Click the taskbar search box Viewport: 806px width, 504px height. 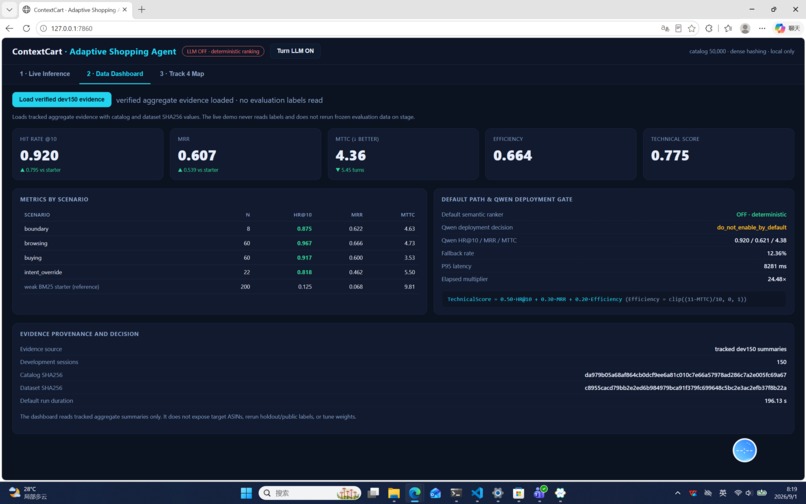309,493
